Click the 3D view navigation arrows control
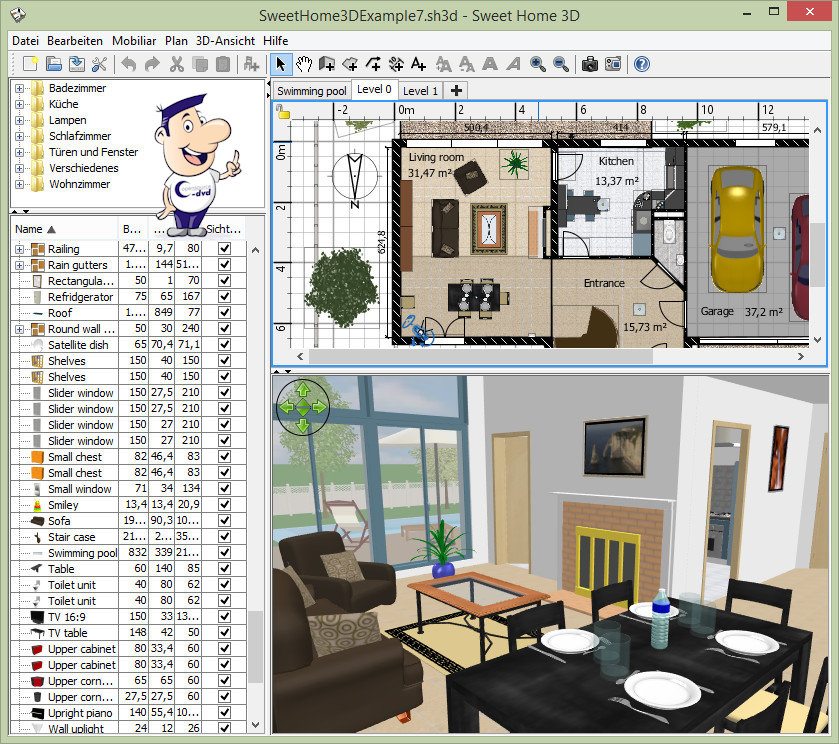The height and width of the screenshot is (744, 839). coord(302,407)
